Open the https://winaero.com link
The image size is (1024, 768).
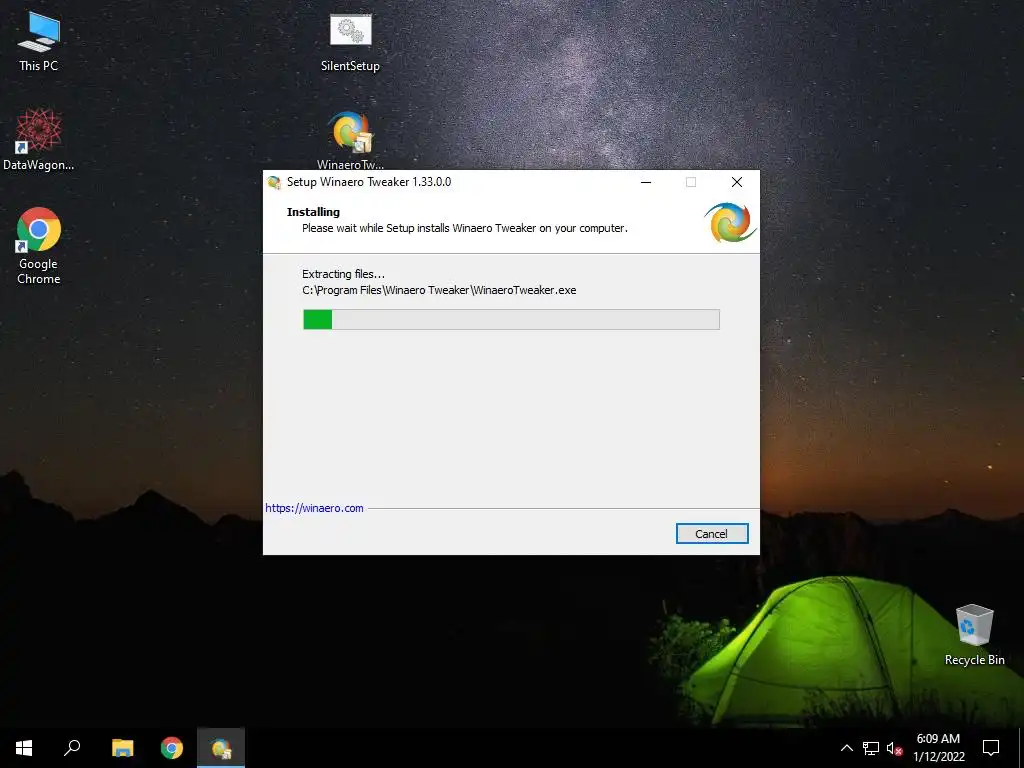click(x=314, y=508)
